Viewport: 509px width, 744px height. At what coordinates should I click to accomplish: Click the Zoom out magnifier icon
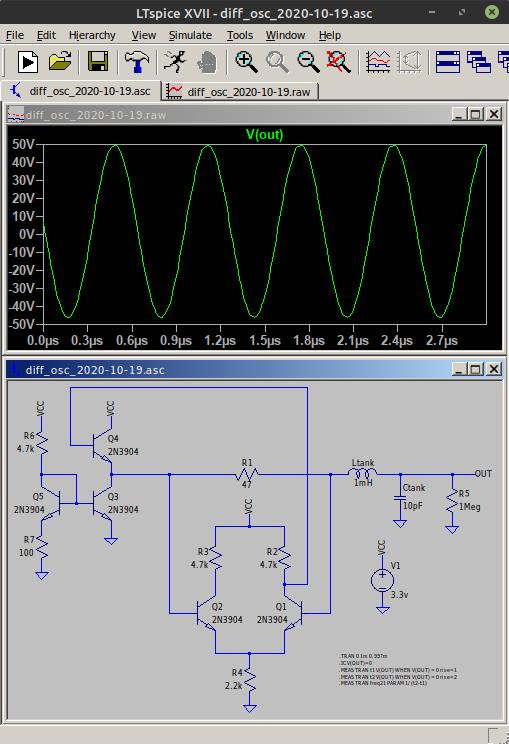point(308,62)
